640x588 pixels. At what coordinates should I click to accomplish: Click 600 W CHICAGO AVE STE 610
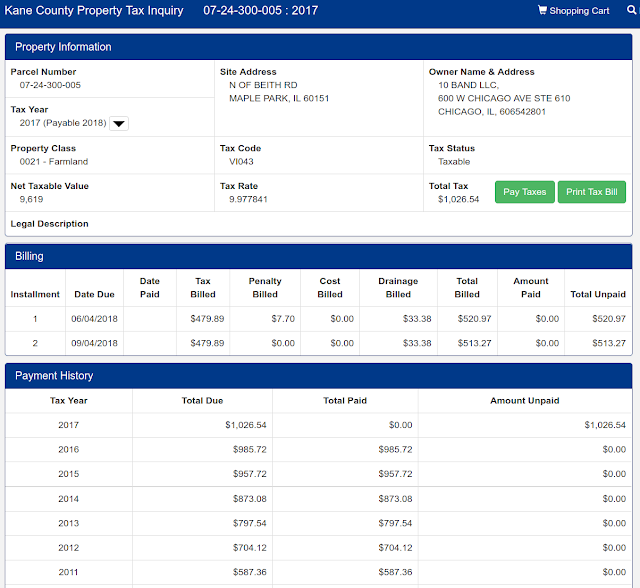tap(504, 98)
